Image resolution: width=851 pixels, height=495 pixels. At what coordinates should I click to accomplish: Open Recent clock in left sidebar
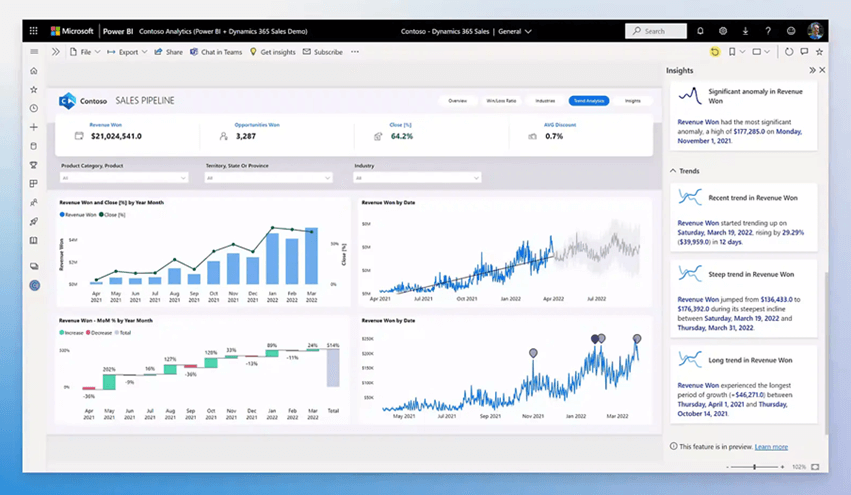click(x=34, y=108)
